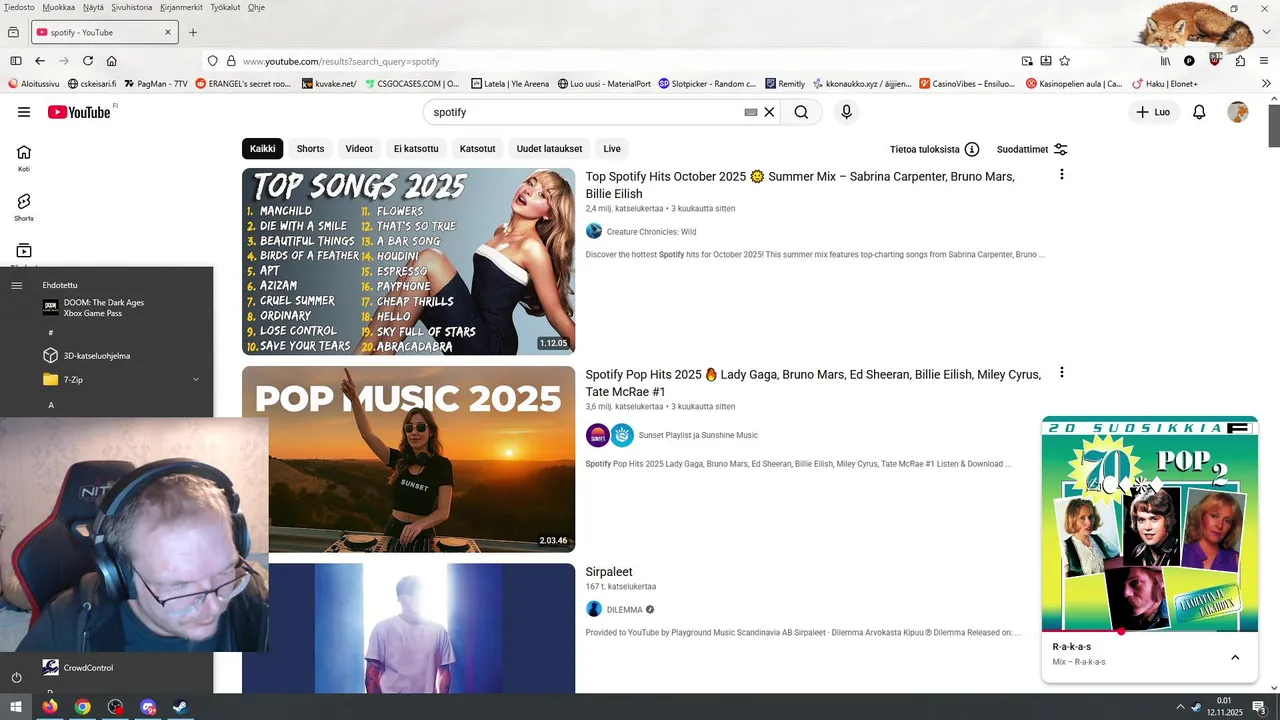Viewport: 1280px width, 720px height.
Task: Select the Videot filter chip
Action: coord(359,149)
